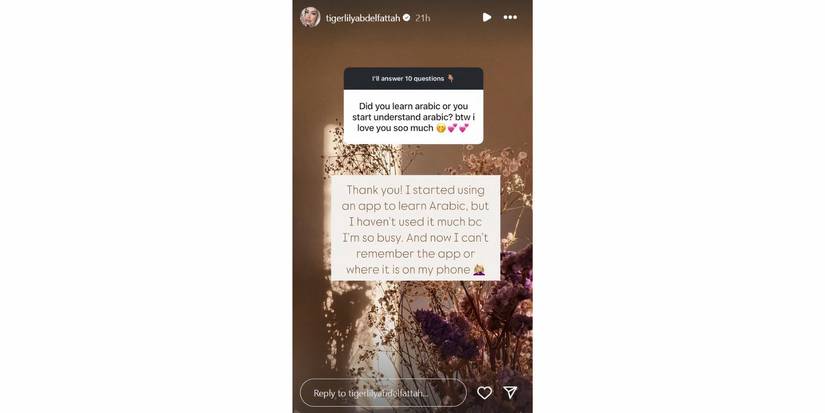
Task: Click the answer text about Arabic app
Action: [x=415, y=229]
